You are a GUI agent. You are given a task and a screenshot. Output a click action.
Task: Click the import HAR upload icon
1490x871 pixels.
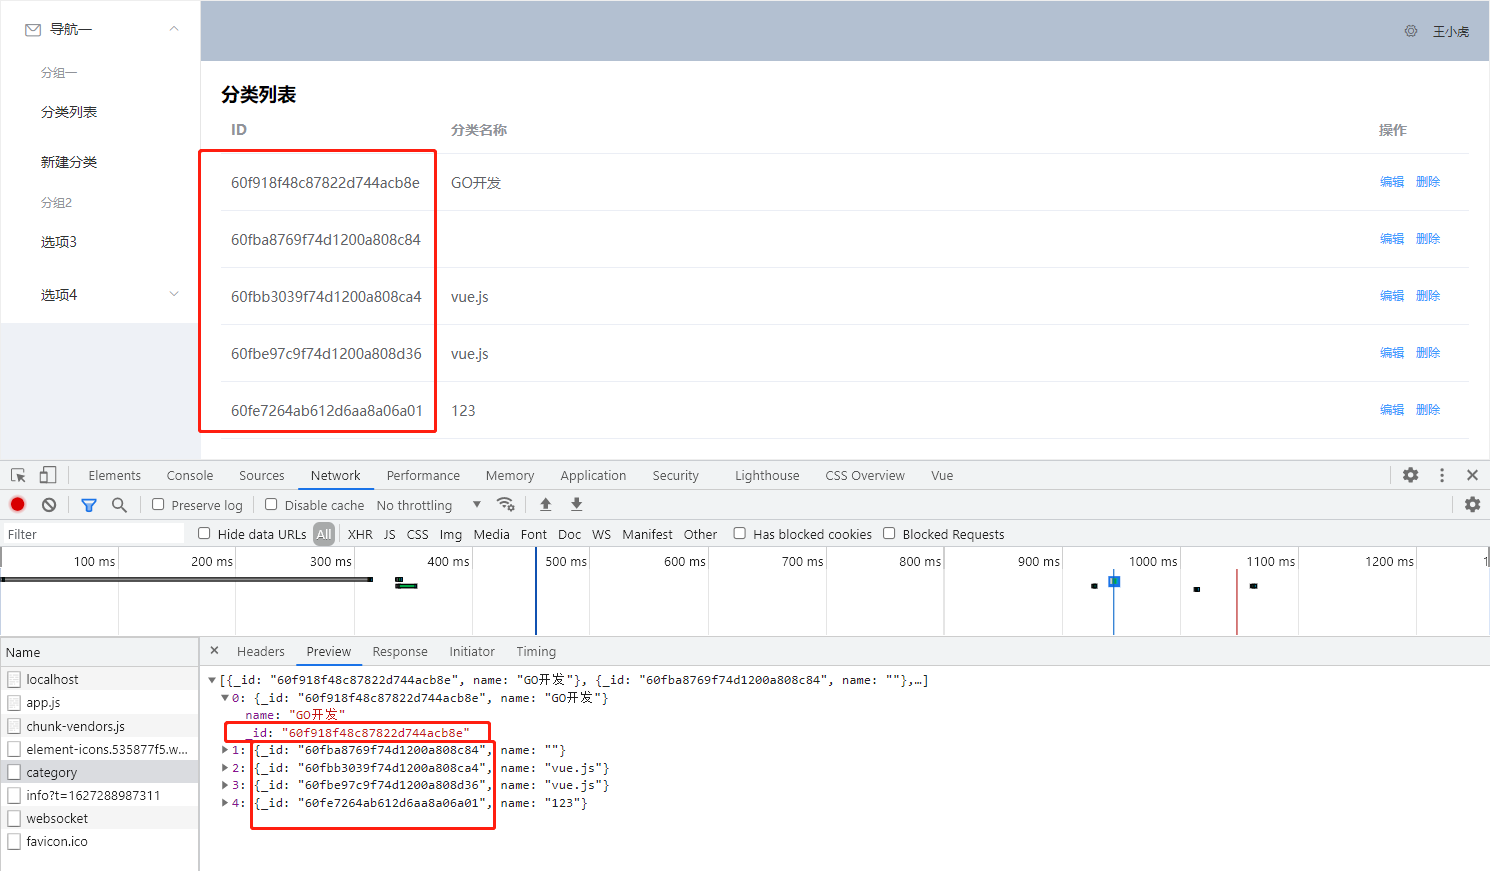[x=546, y=505]
